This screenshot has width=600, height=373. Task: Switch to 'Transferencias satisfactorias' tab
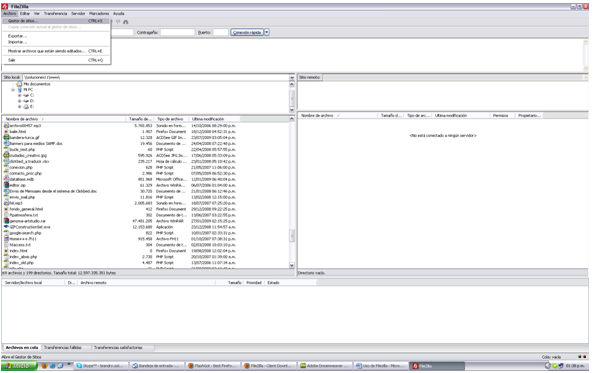coord(118,347)
